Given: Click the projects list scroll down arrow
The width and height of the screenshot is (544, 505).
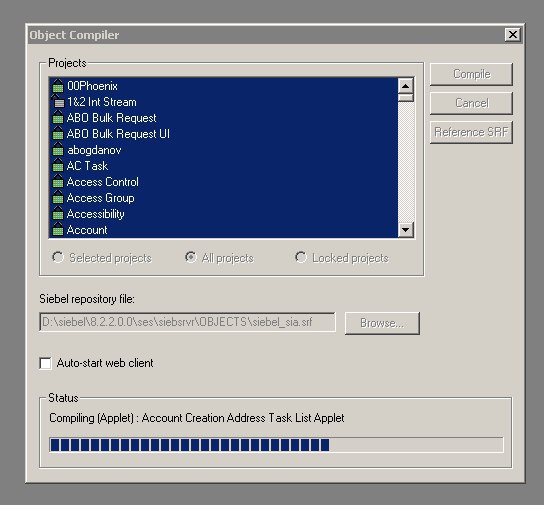Looking at the screenshot, I should (x=406, y=230).
